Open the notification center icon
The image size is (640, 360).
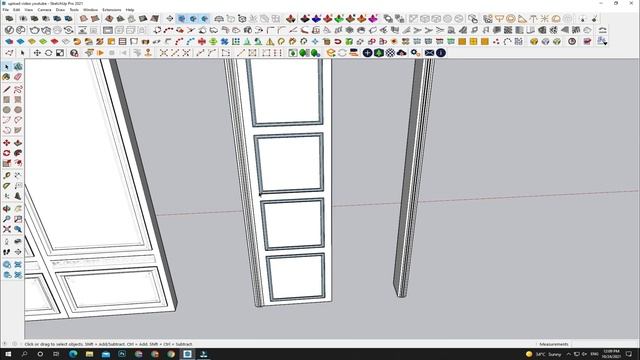pyautogui.click(x=629, y=354)
